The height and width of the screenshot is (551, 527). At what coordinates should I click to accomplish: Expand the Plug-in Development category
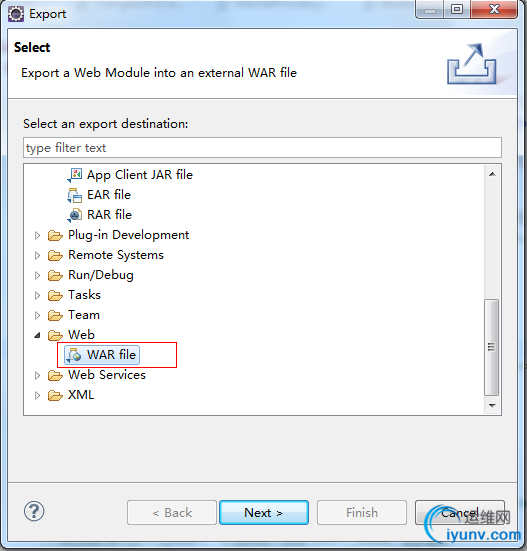pos(37,235)
